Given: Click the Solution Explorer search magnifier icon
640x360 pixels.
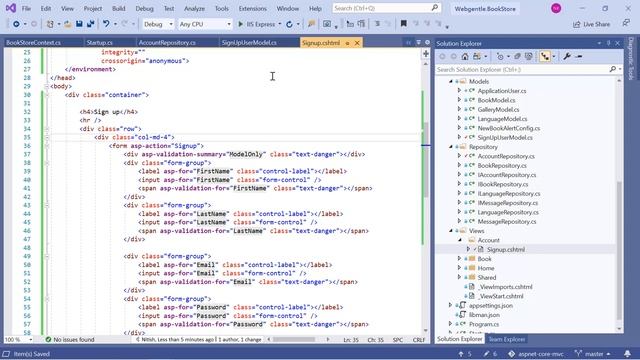Looking at the screenshot, I should point(613,69).
